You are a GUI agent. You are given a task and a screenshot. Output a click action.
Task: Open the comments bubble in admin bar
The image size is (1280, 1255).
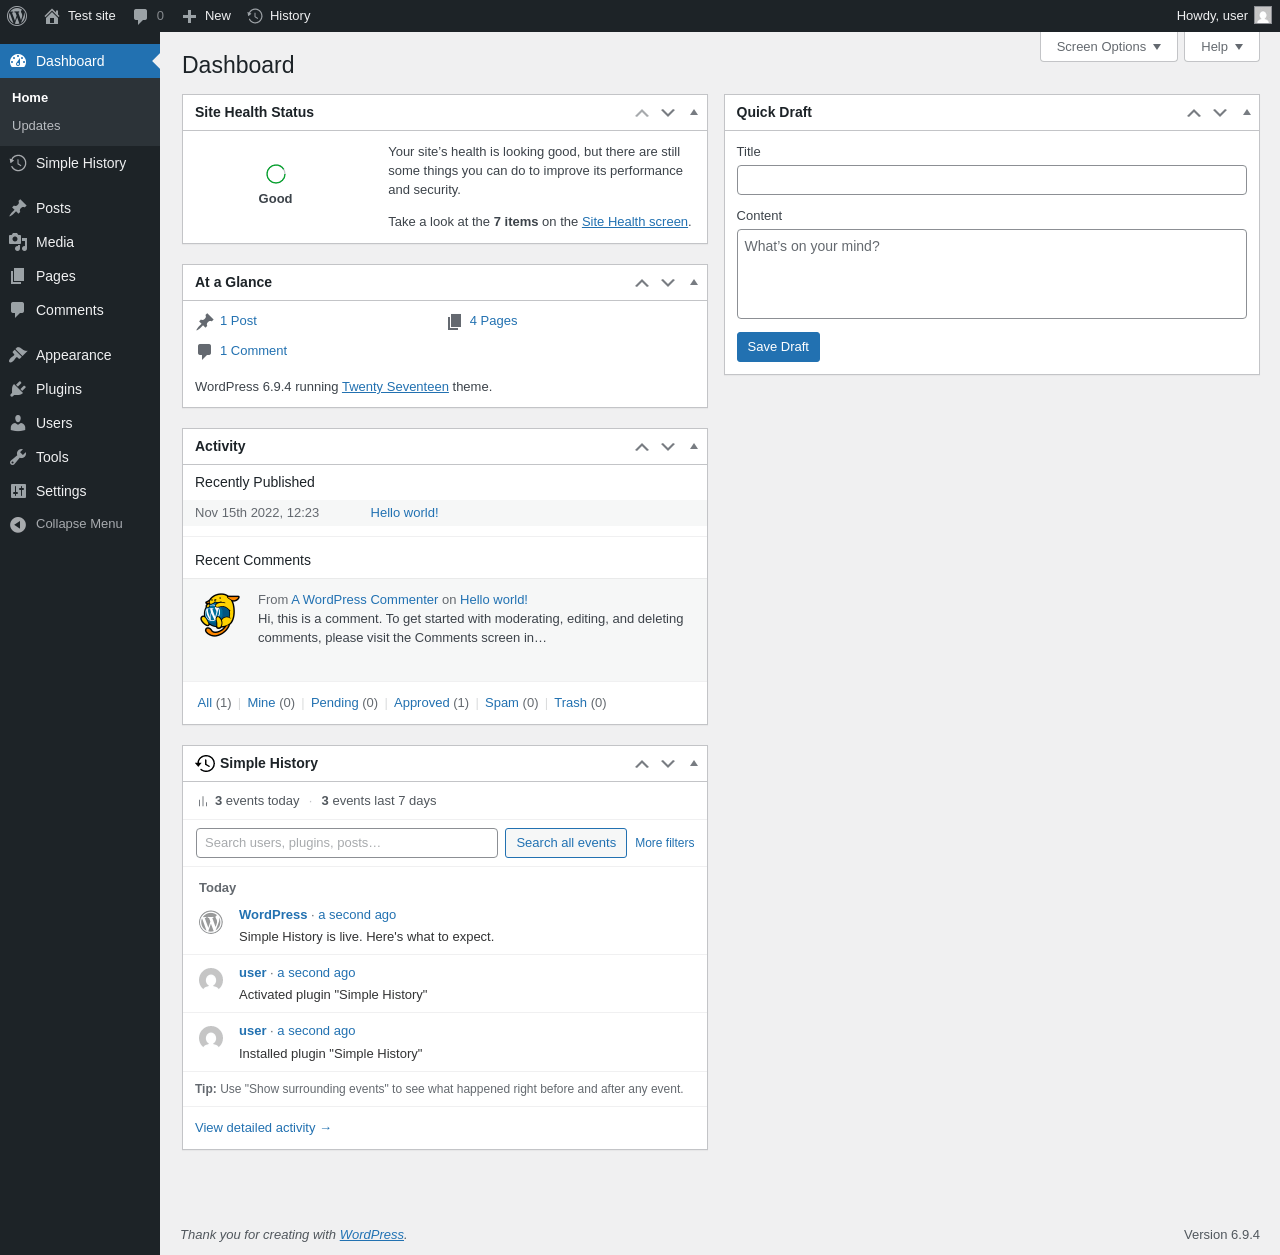coord(148,16)
